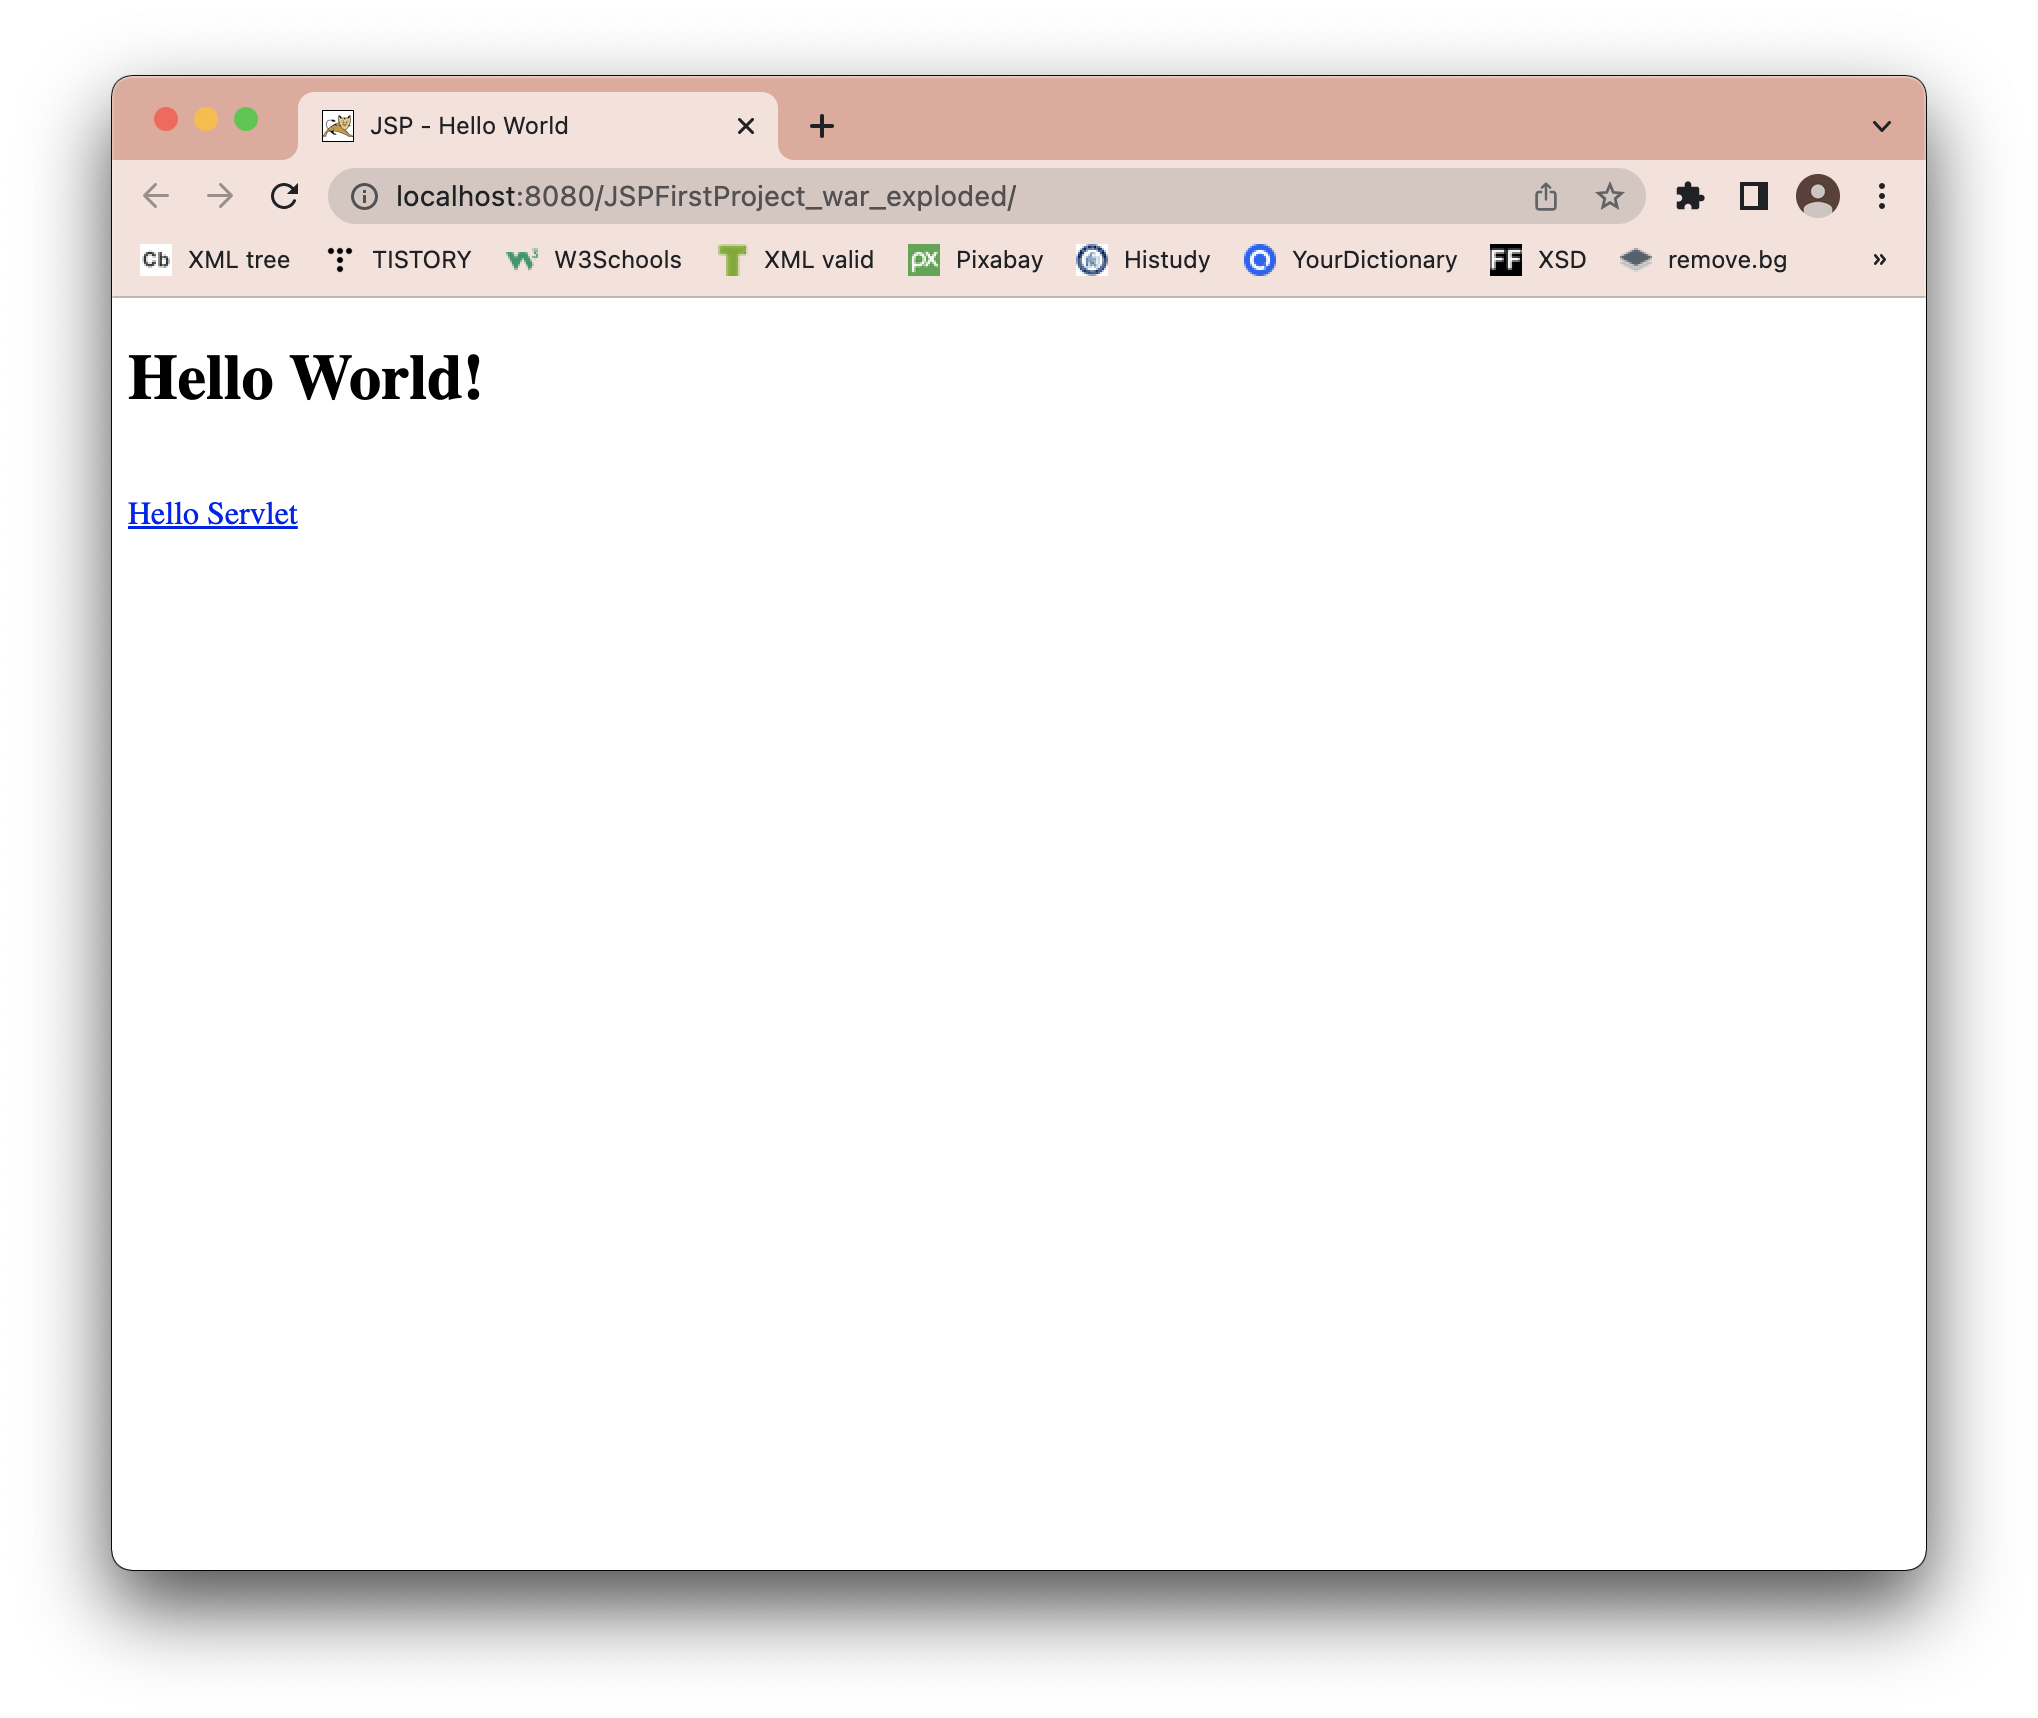Close the JSP - Hello World tab
Image resolution: width=2038 pixels, height=1718 pixels.
click(x=745, y=126)
